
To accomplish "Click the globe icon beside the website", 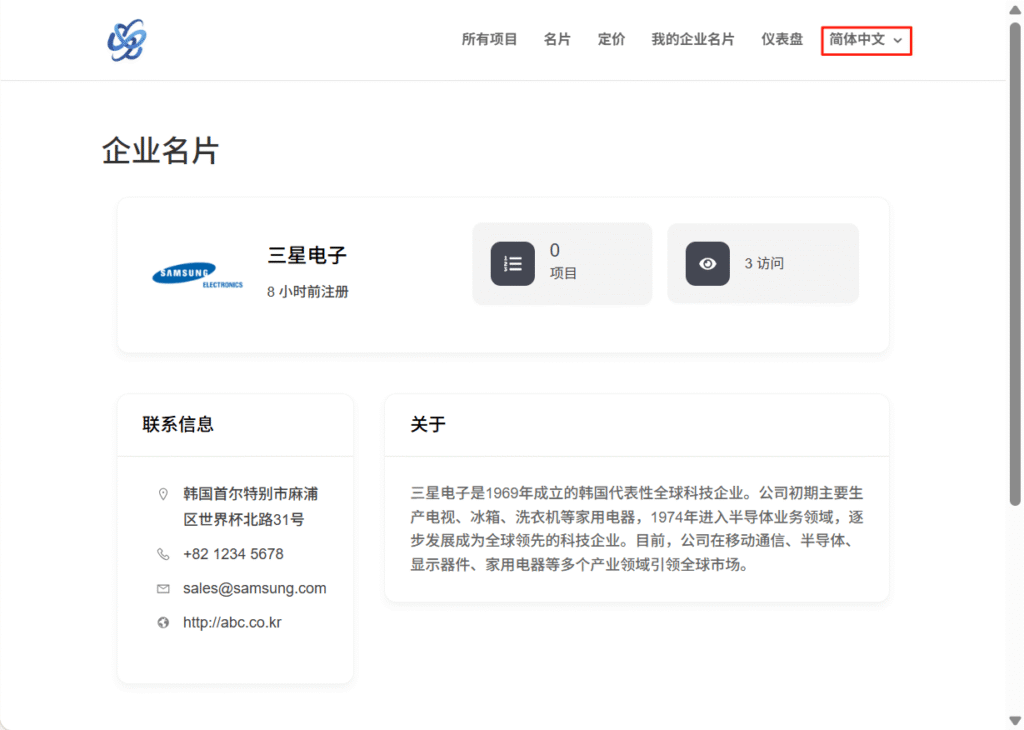I will pos(164,623).
